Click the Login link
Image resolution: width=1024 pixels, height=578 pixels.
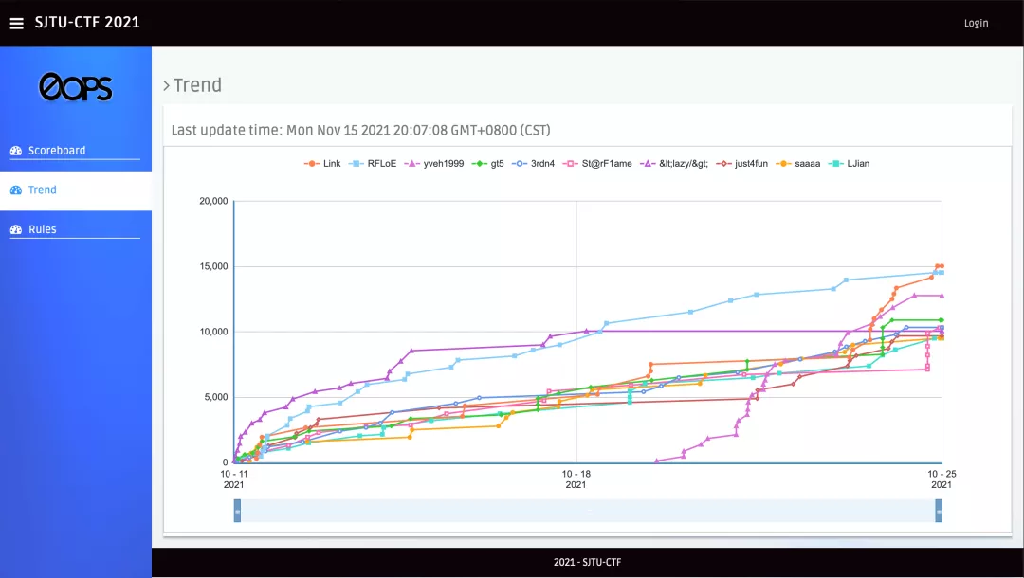[x=975, y=23]
